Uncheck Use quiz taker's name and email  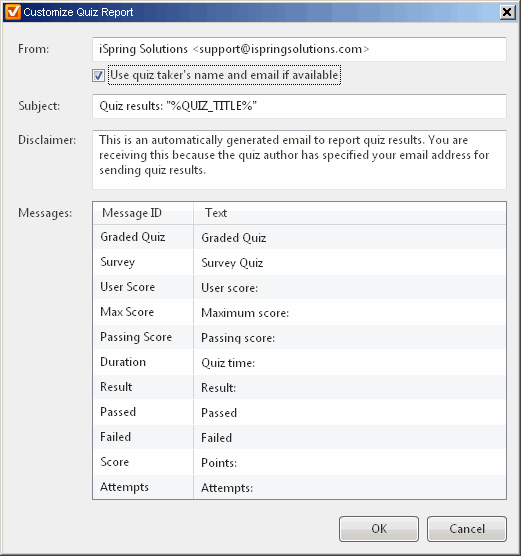[98, 76]
